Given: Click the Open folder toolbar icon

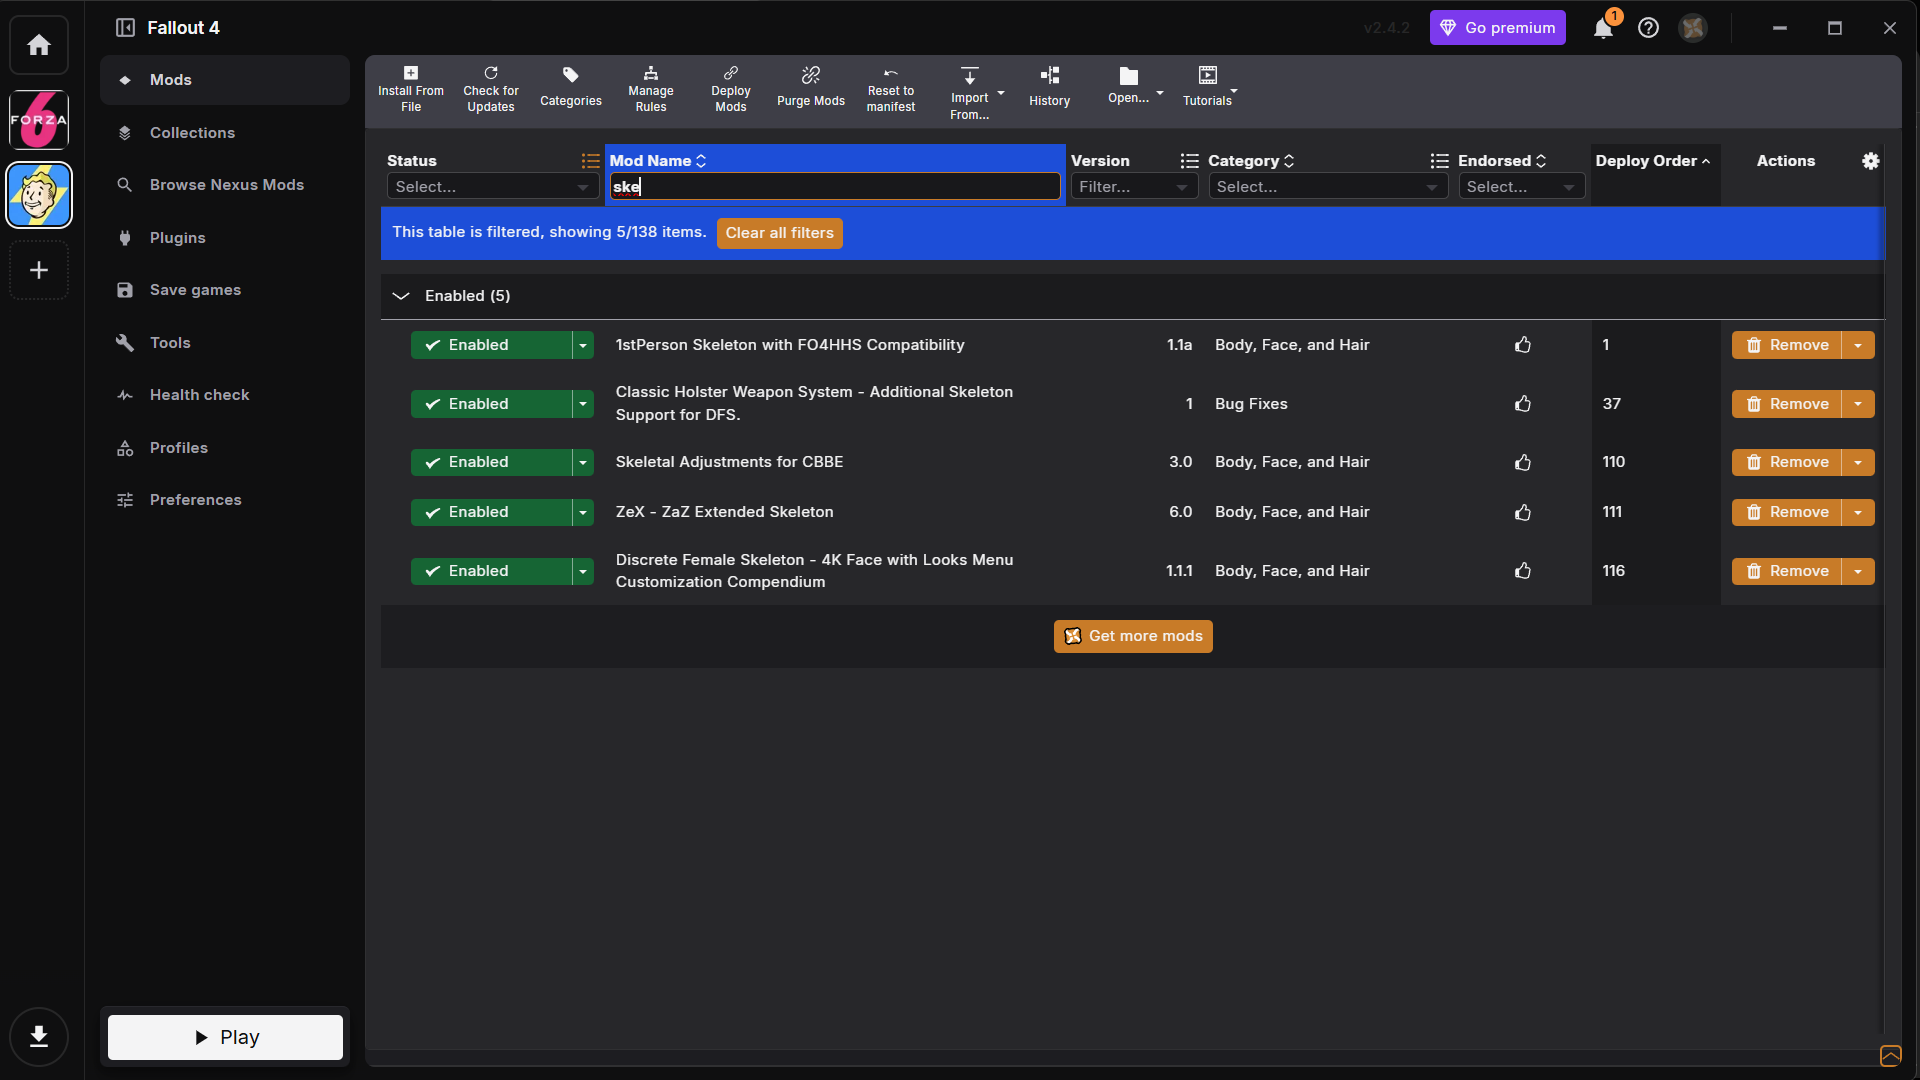Looking at the screenshot, I should (1129, 88).
